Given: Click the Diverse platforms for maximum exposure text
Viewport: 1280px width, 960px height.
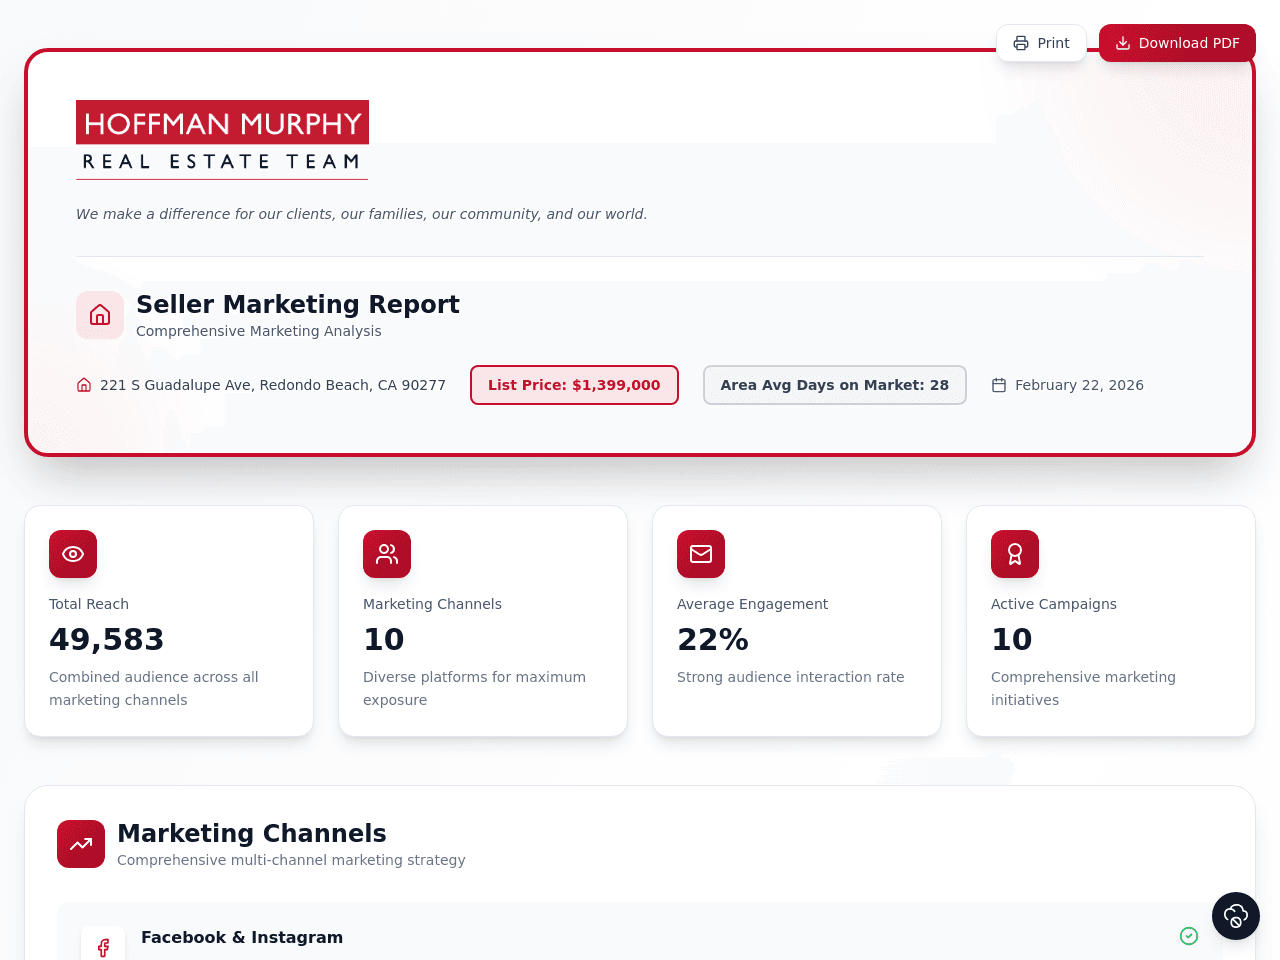Looking at the screenshot, I should click(x=475, y=688).
